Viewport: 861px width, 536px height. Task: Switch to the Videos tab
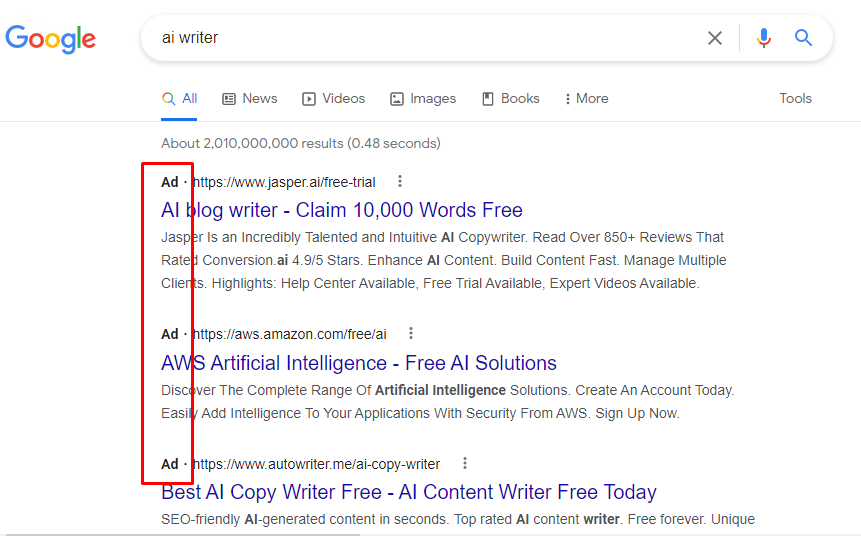coord(333,98)
